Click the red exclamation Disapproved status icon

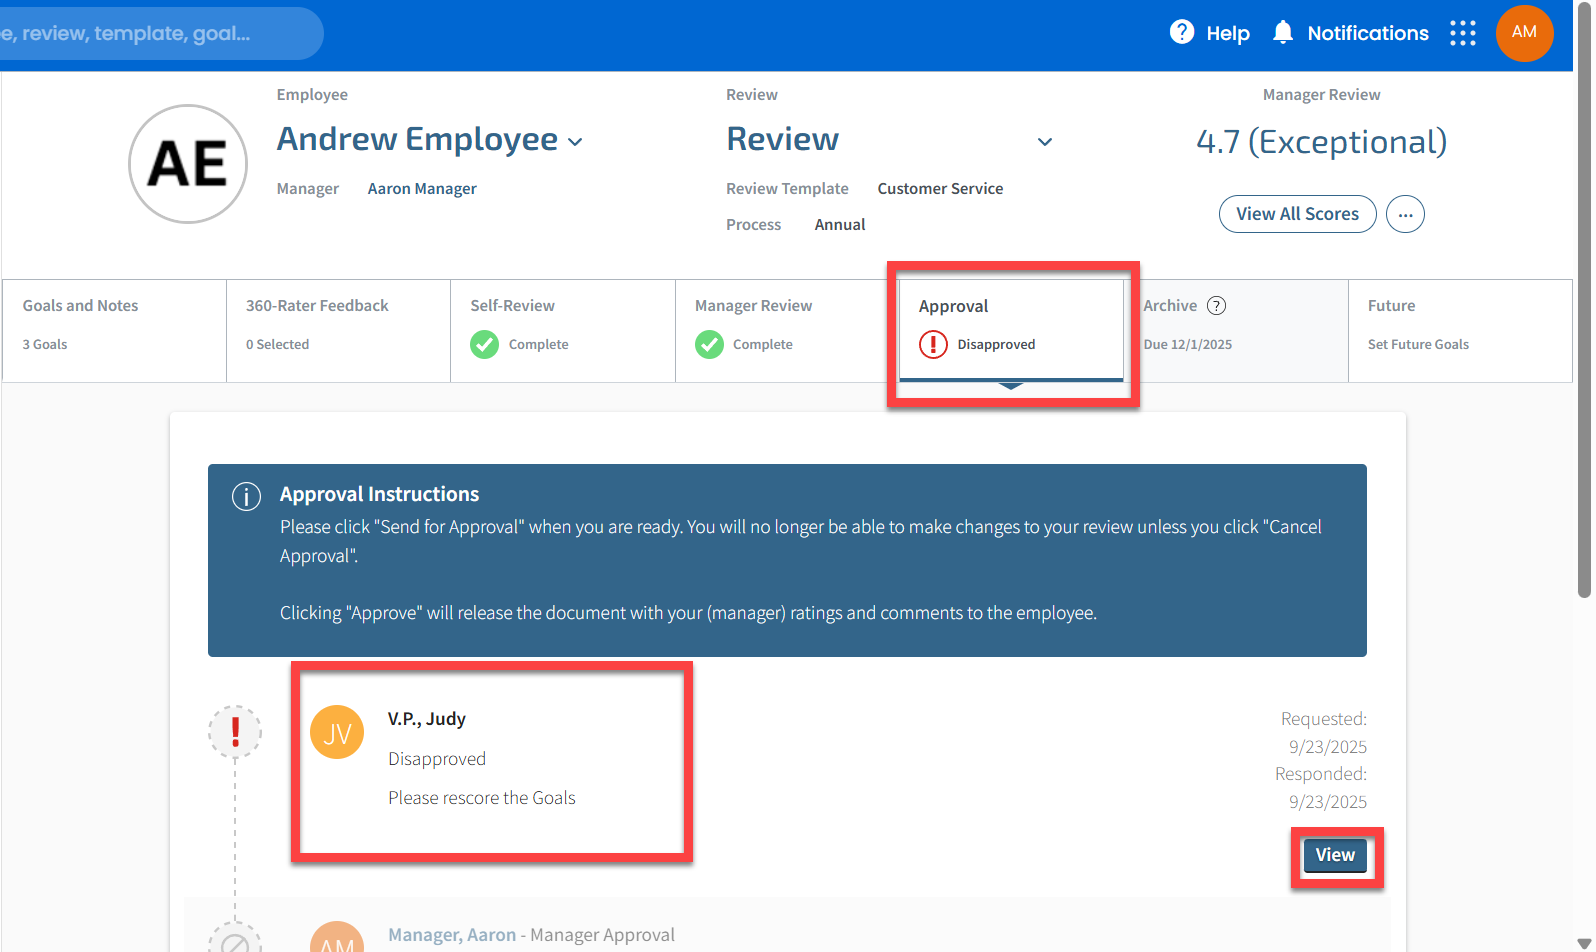[933, 345]
